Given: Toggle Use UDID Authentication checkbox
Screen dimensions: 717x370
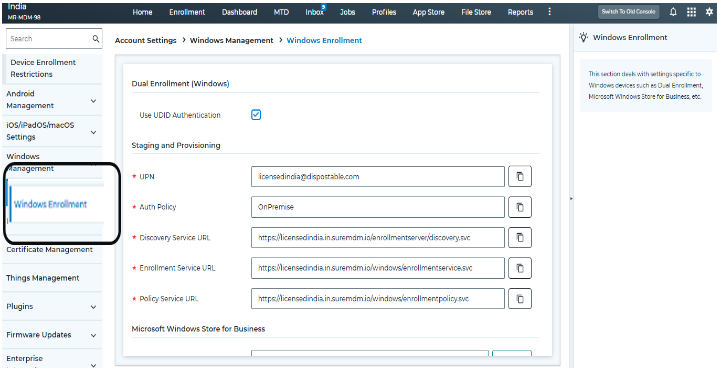Looking at the screenshot, I should (256, 115).
